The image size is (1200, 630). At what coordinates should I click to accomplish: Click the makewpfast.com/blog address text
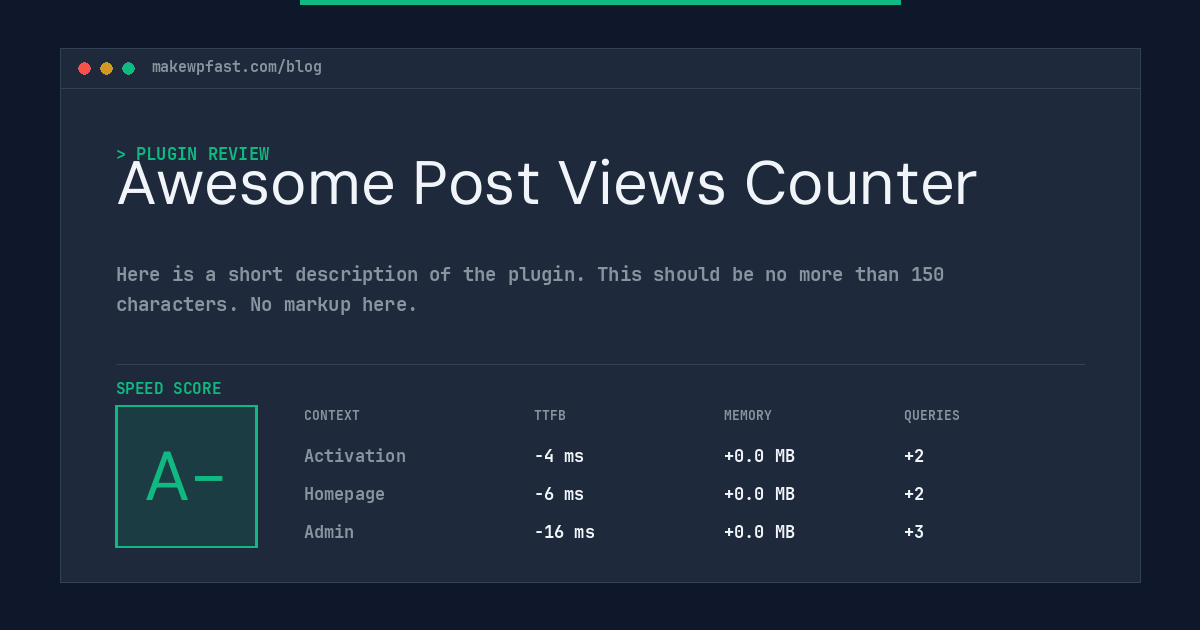tap(237, 67)
